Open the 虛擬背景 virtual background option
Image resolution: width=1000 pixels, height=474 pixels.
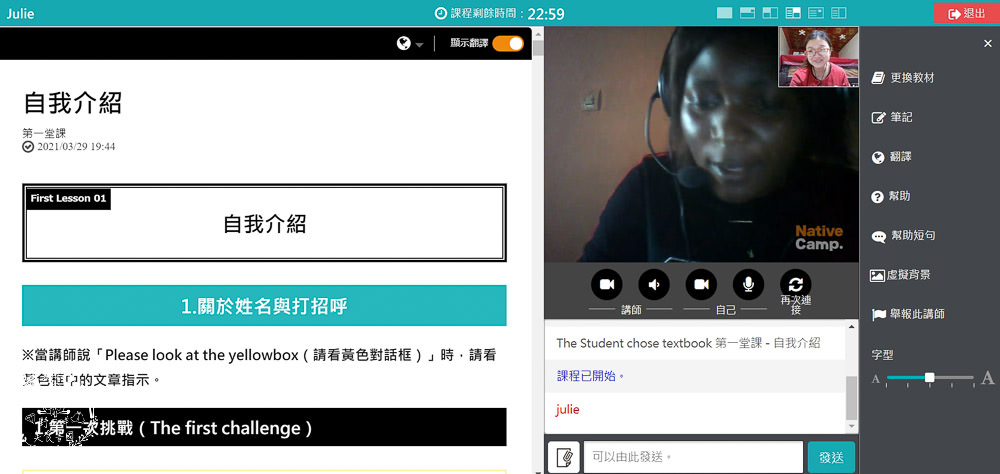coord(901,275)
